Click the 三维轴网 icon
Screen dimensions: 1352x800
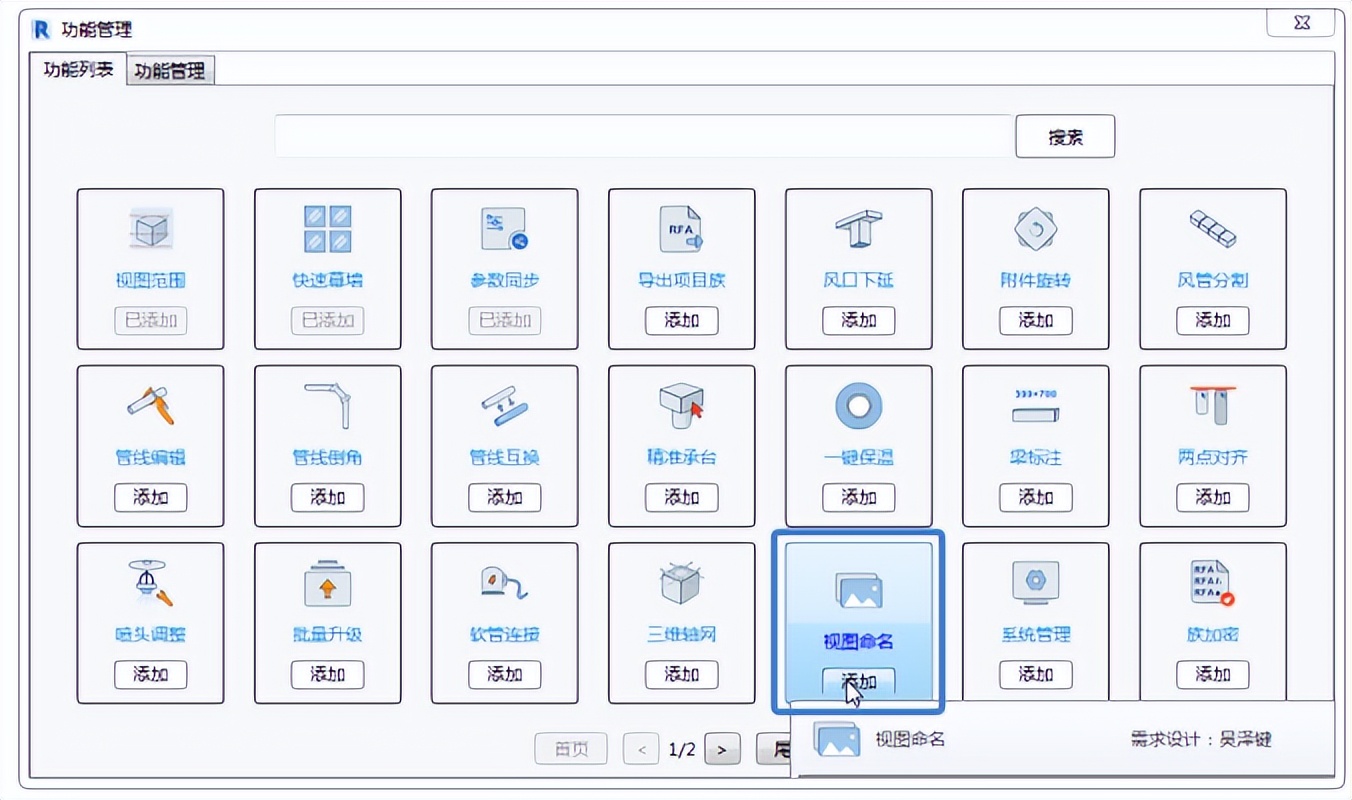pyautogui.click(x=681, y=583)
